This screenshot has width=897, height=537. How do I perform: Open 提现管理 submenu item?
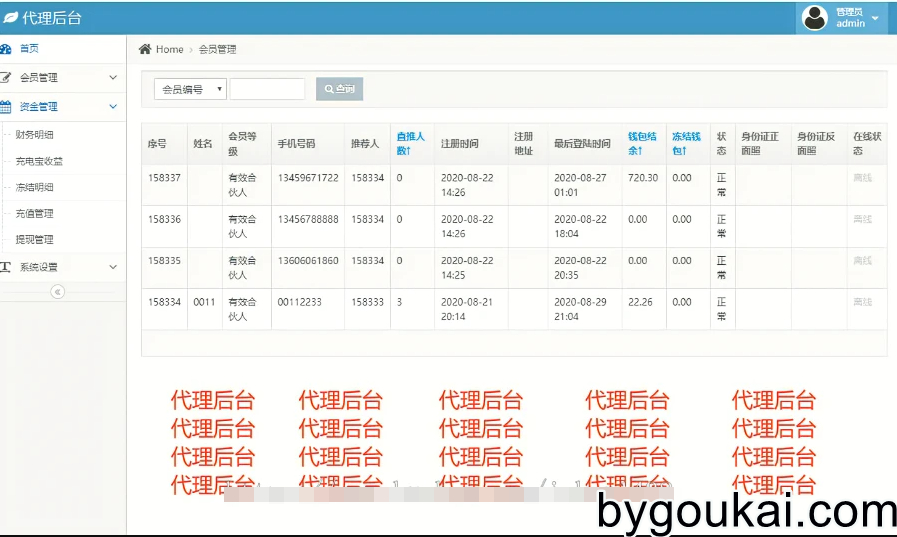click(x=34, y=240)
